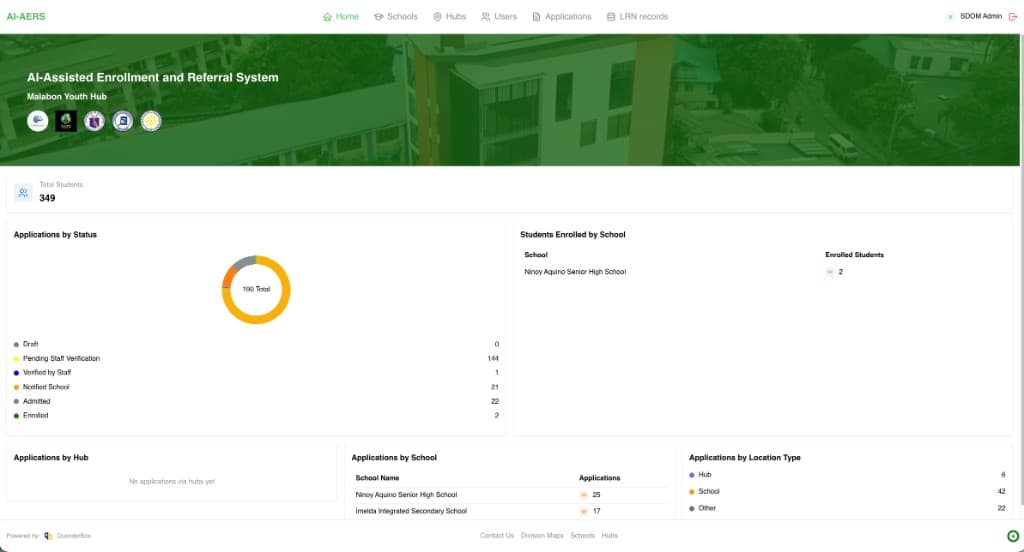
Task: Open the Hubs navigation tab
Action: (x=449, y=17)
